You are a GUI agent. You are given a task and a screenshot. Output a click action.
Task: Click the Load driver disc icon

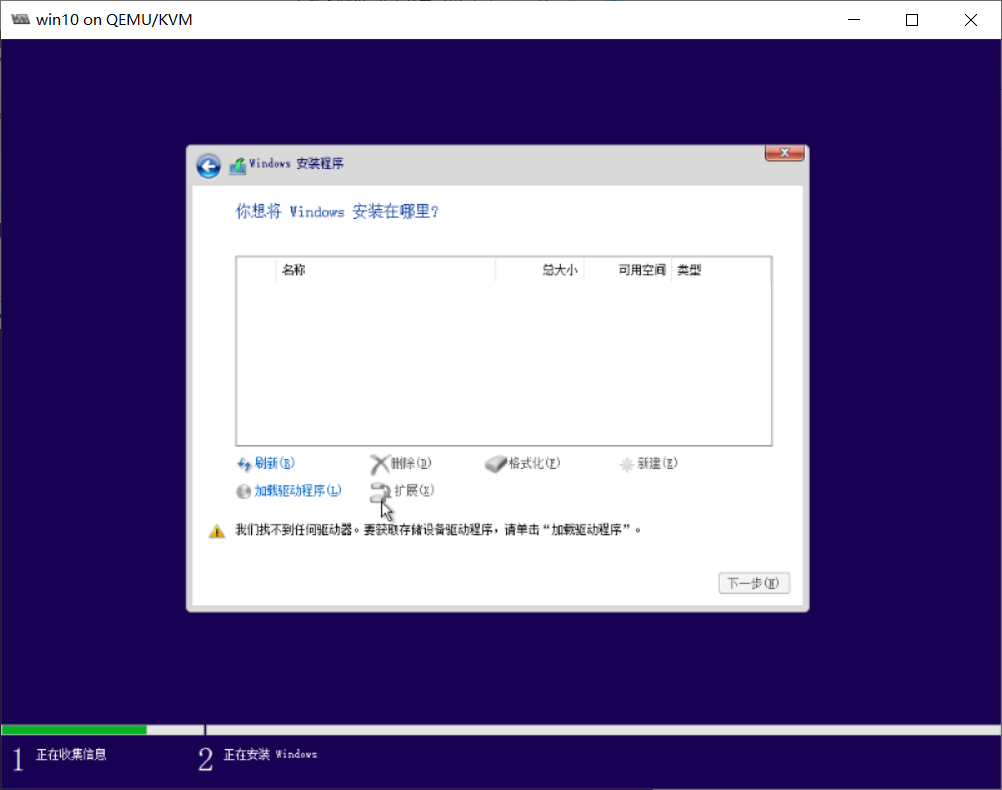(x=243, y=491)
